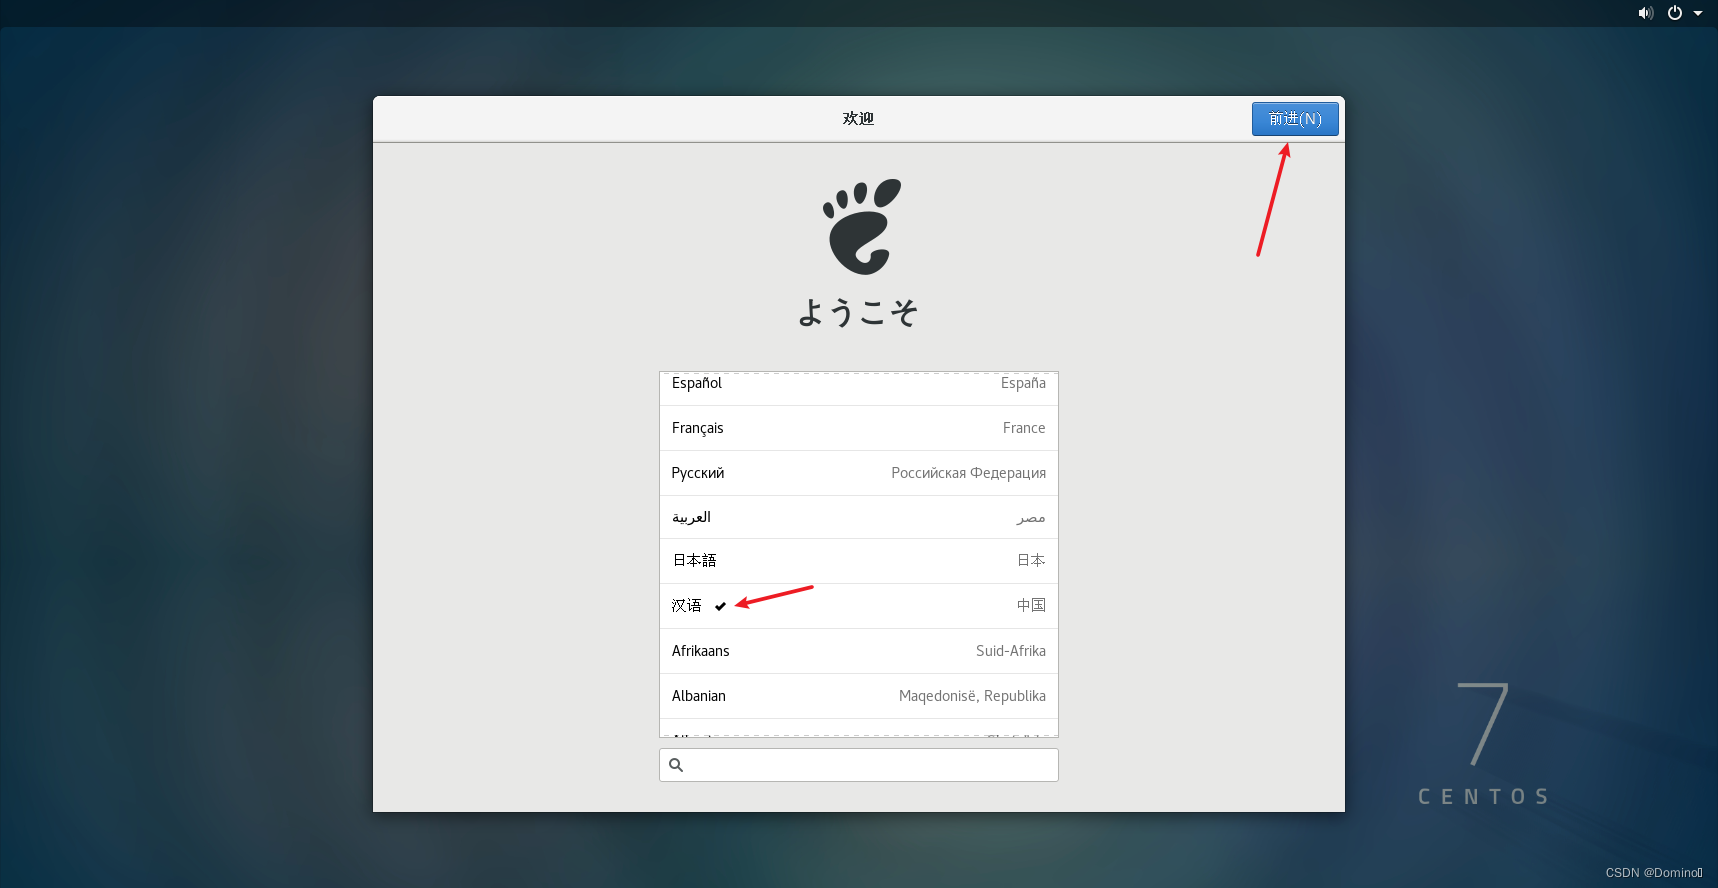Focus the language search input field
1718x888 pixels.
(859, 765)
